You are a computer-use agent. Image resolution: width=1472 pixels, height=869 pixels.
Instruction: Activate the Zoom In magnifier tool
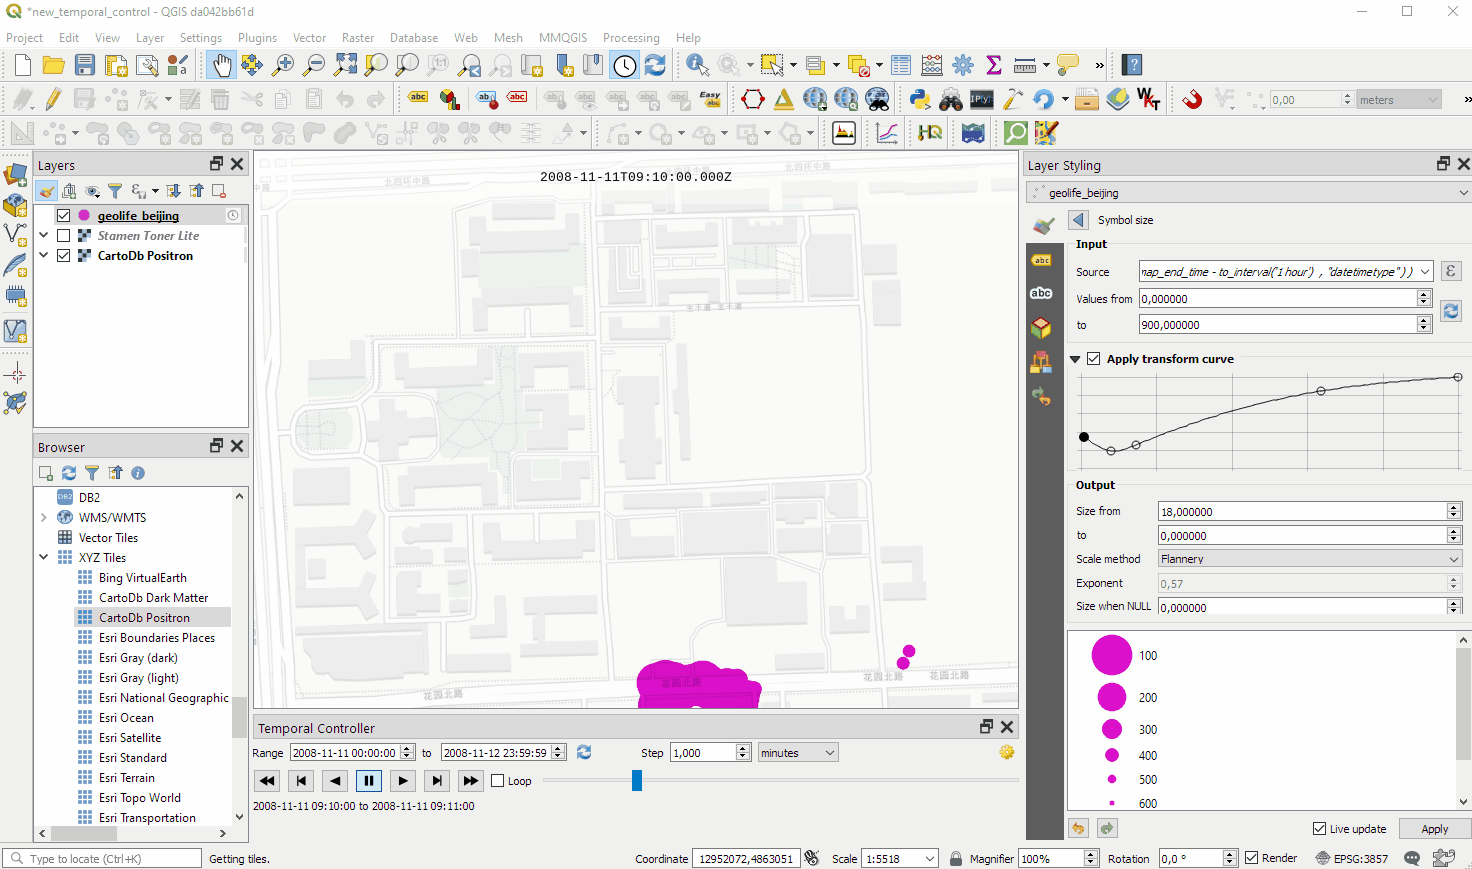point(284,66)
